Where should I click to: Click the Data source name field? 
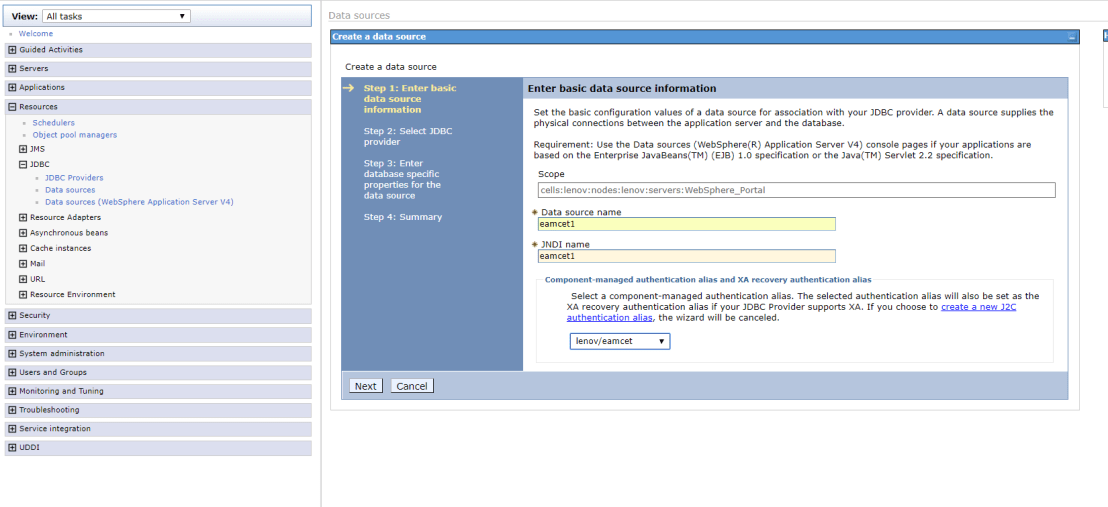coord(686,224)
